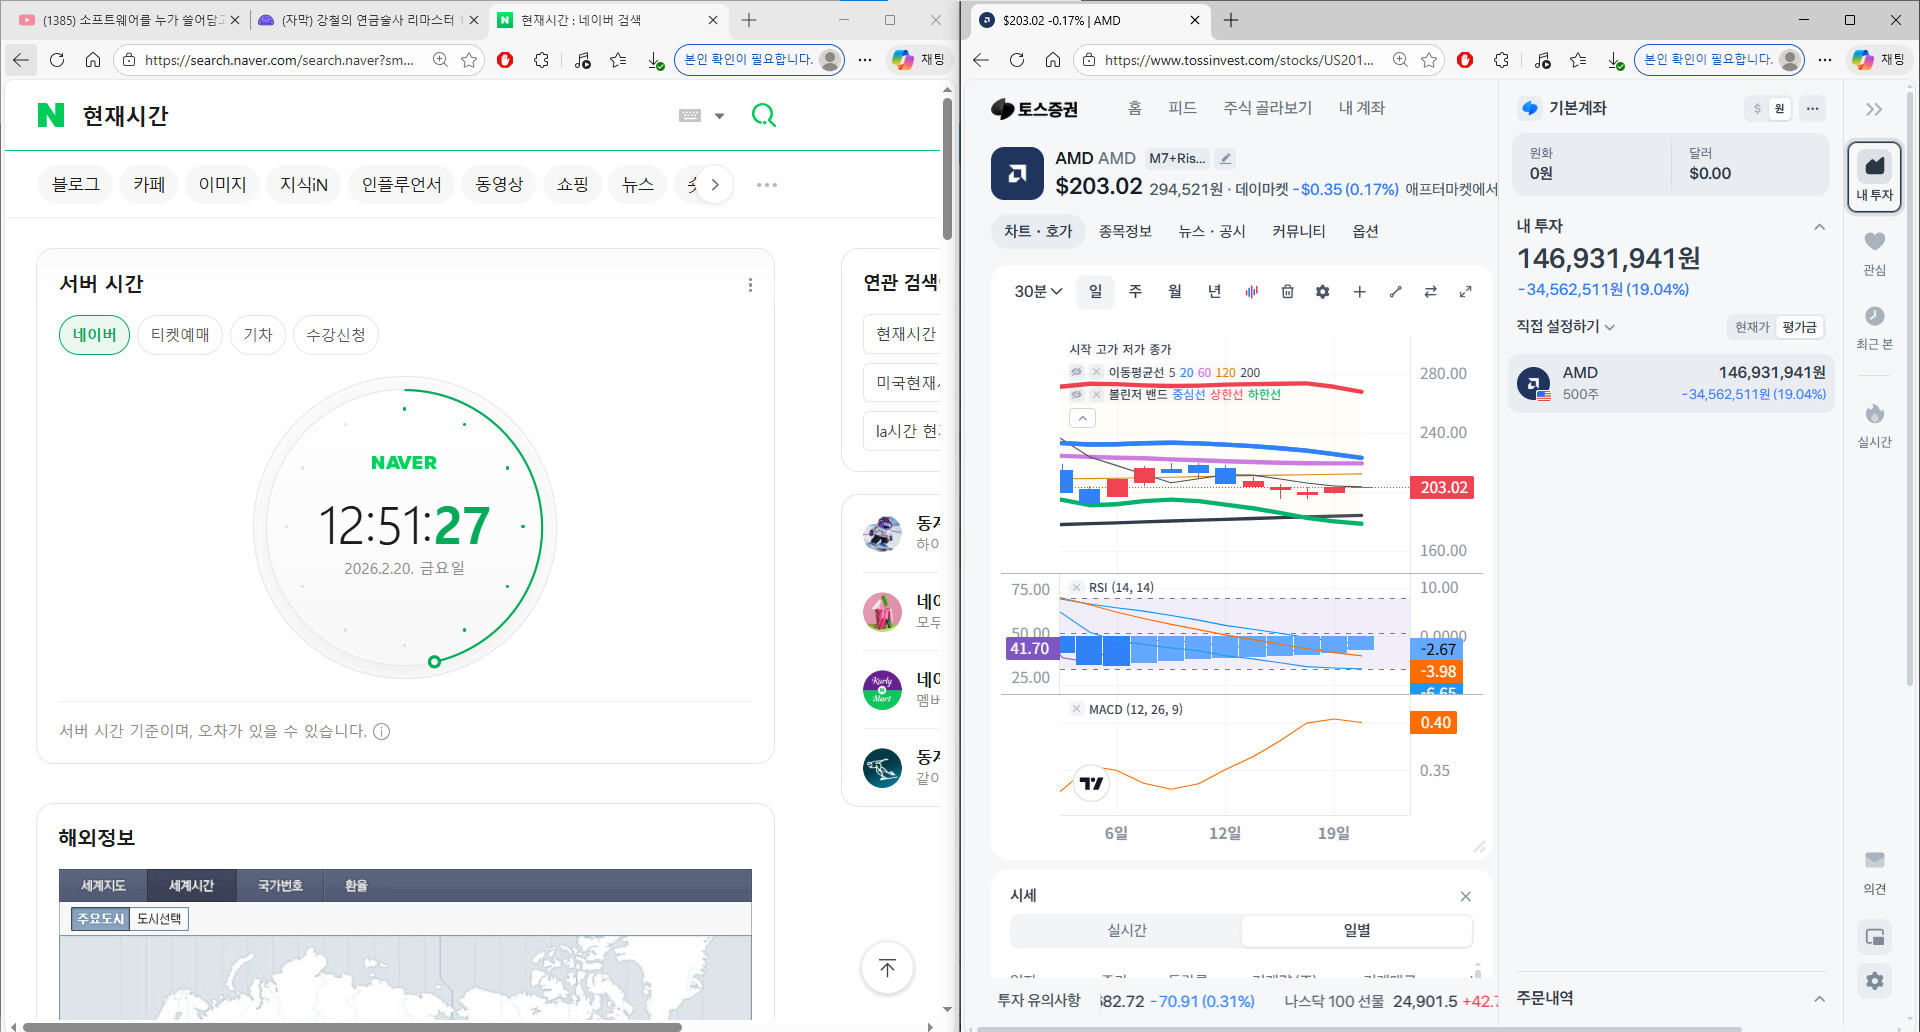Open the 서버 시간 card three-dot menu
The image size is (1920, 1032).
(x=750, y=285)
